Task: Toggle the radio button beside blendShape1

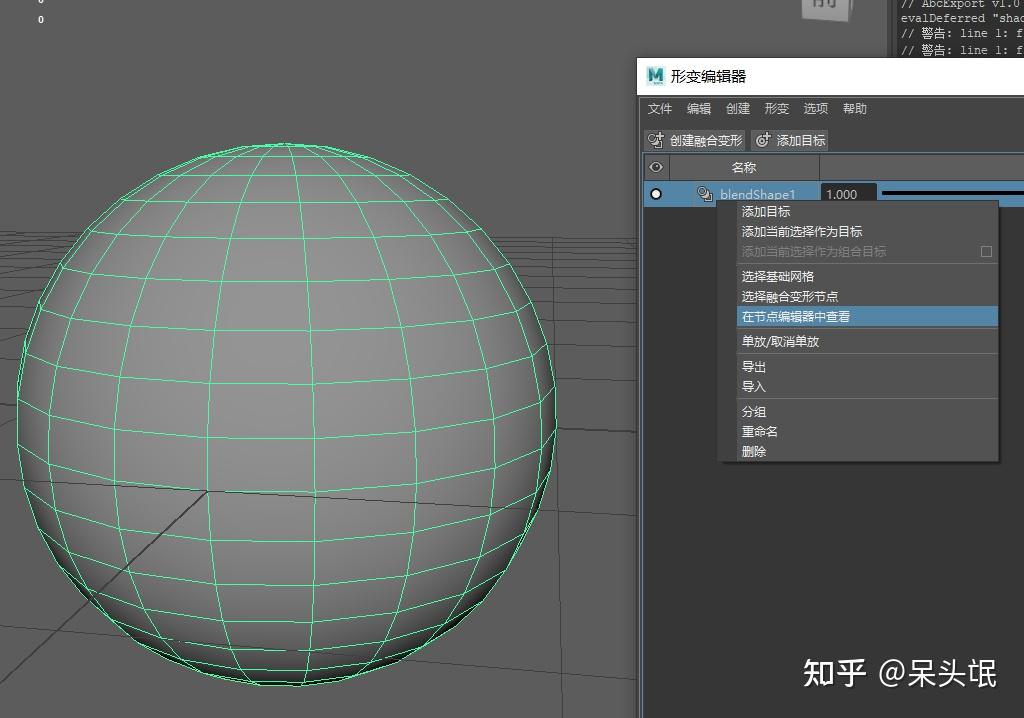Action: click(655, 194)
